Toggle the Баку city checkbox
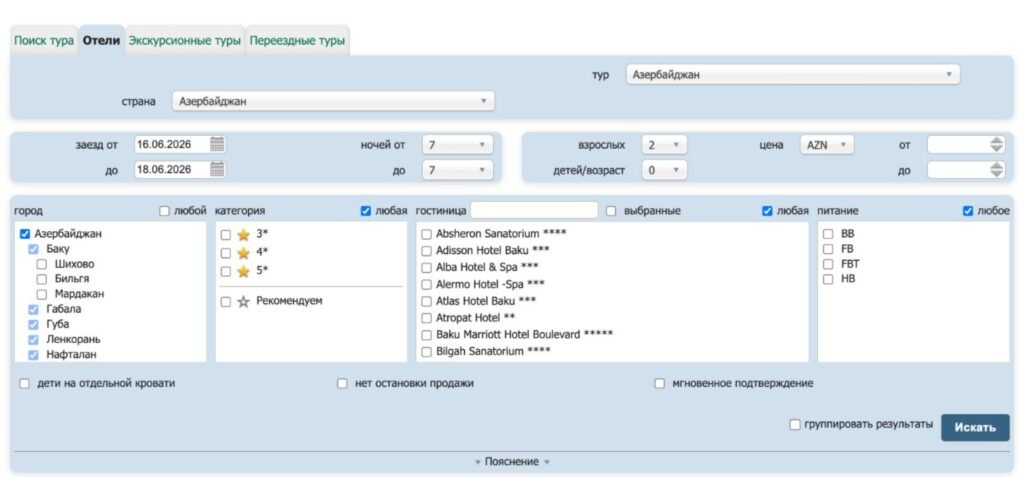 (33, 249)
